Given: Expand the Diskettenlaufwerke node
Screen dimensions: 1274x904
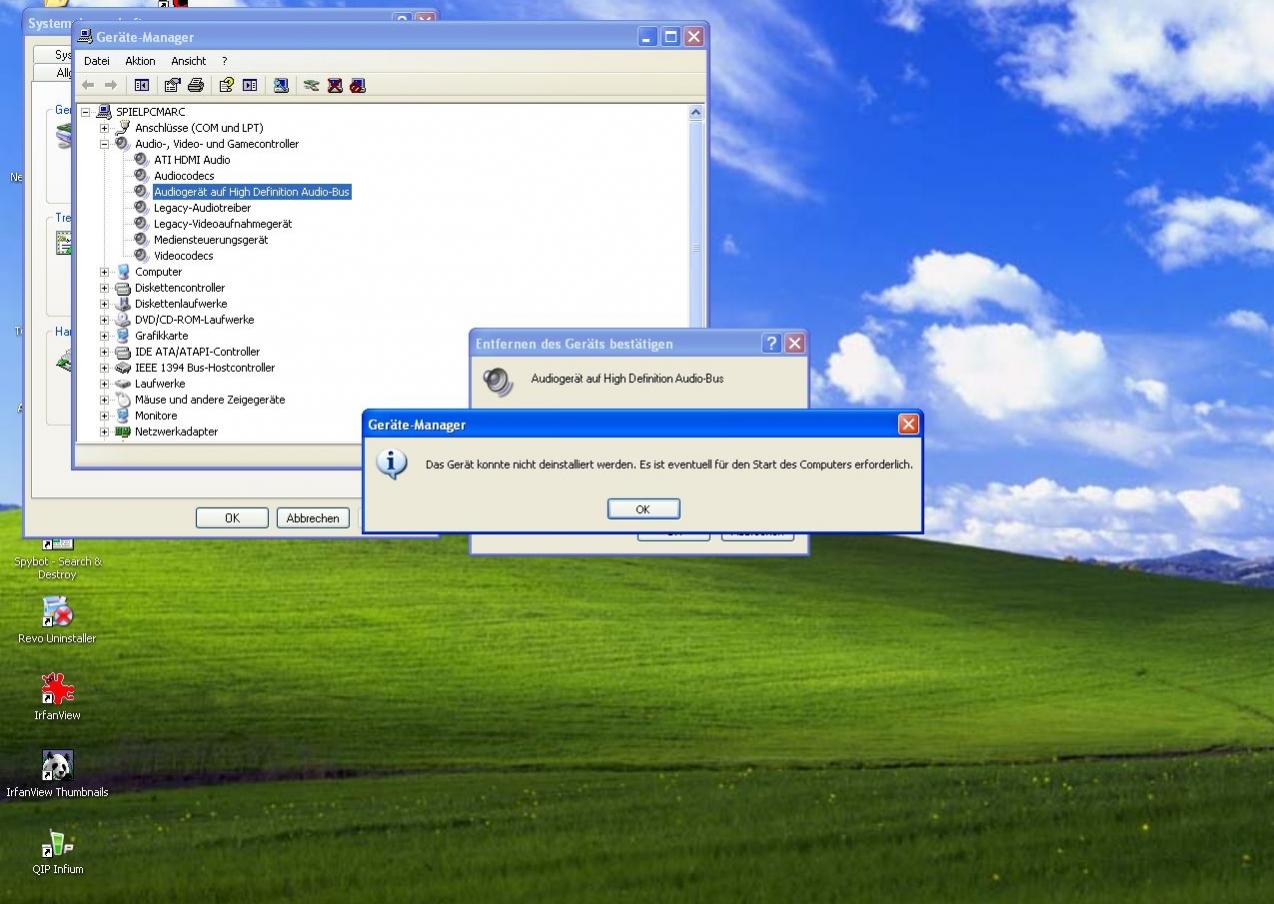Looking at the screenshot, I should pyautogui.click(x=104, y=304).
